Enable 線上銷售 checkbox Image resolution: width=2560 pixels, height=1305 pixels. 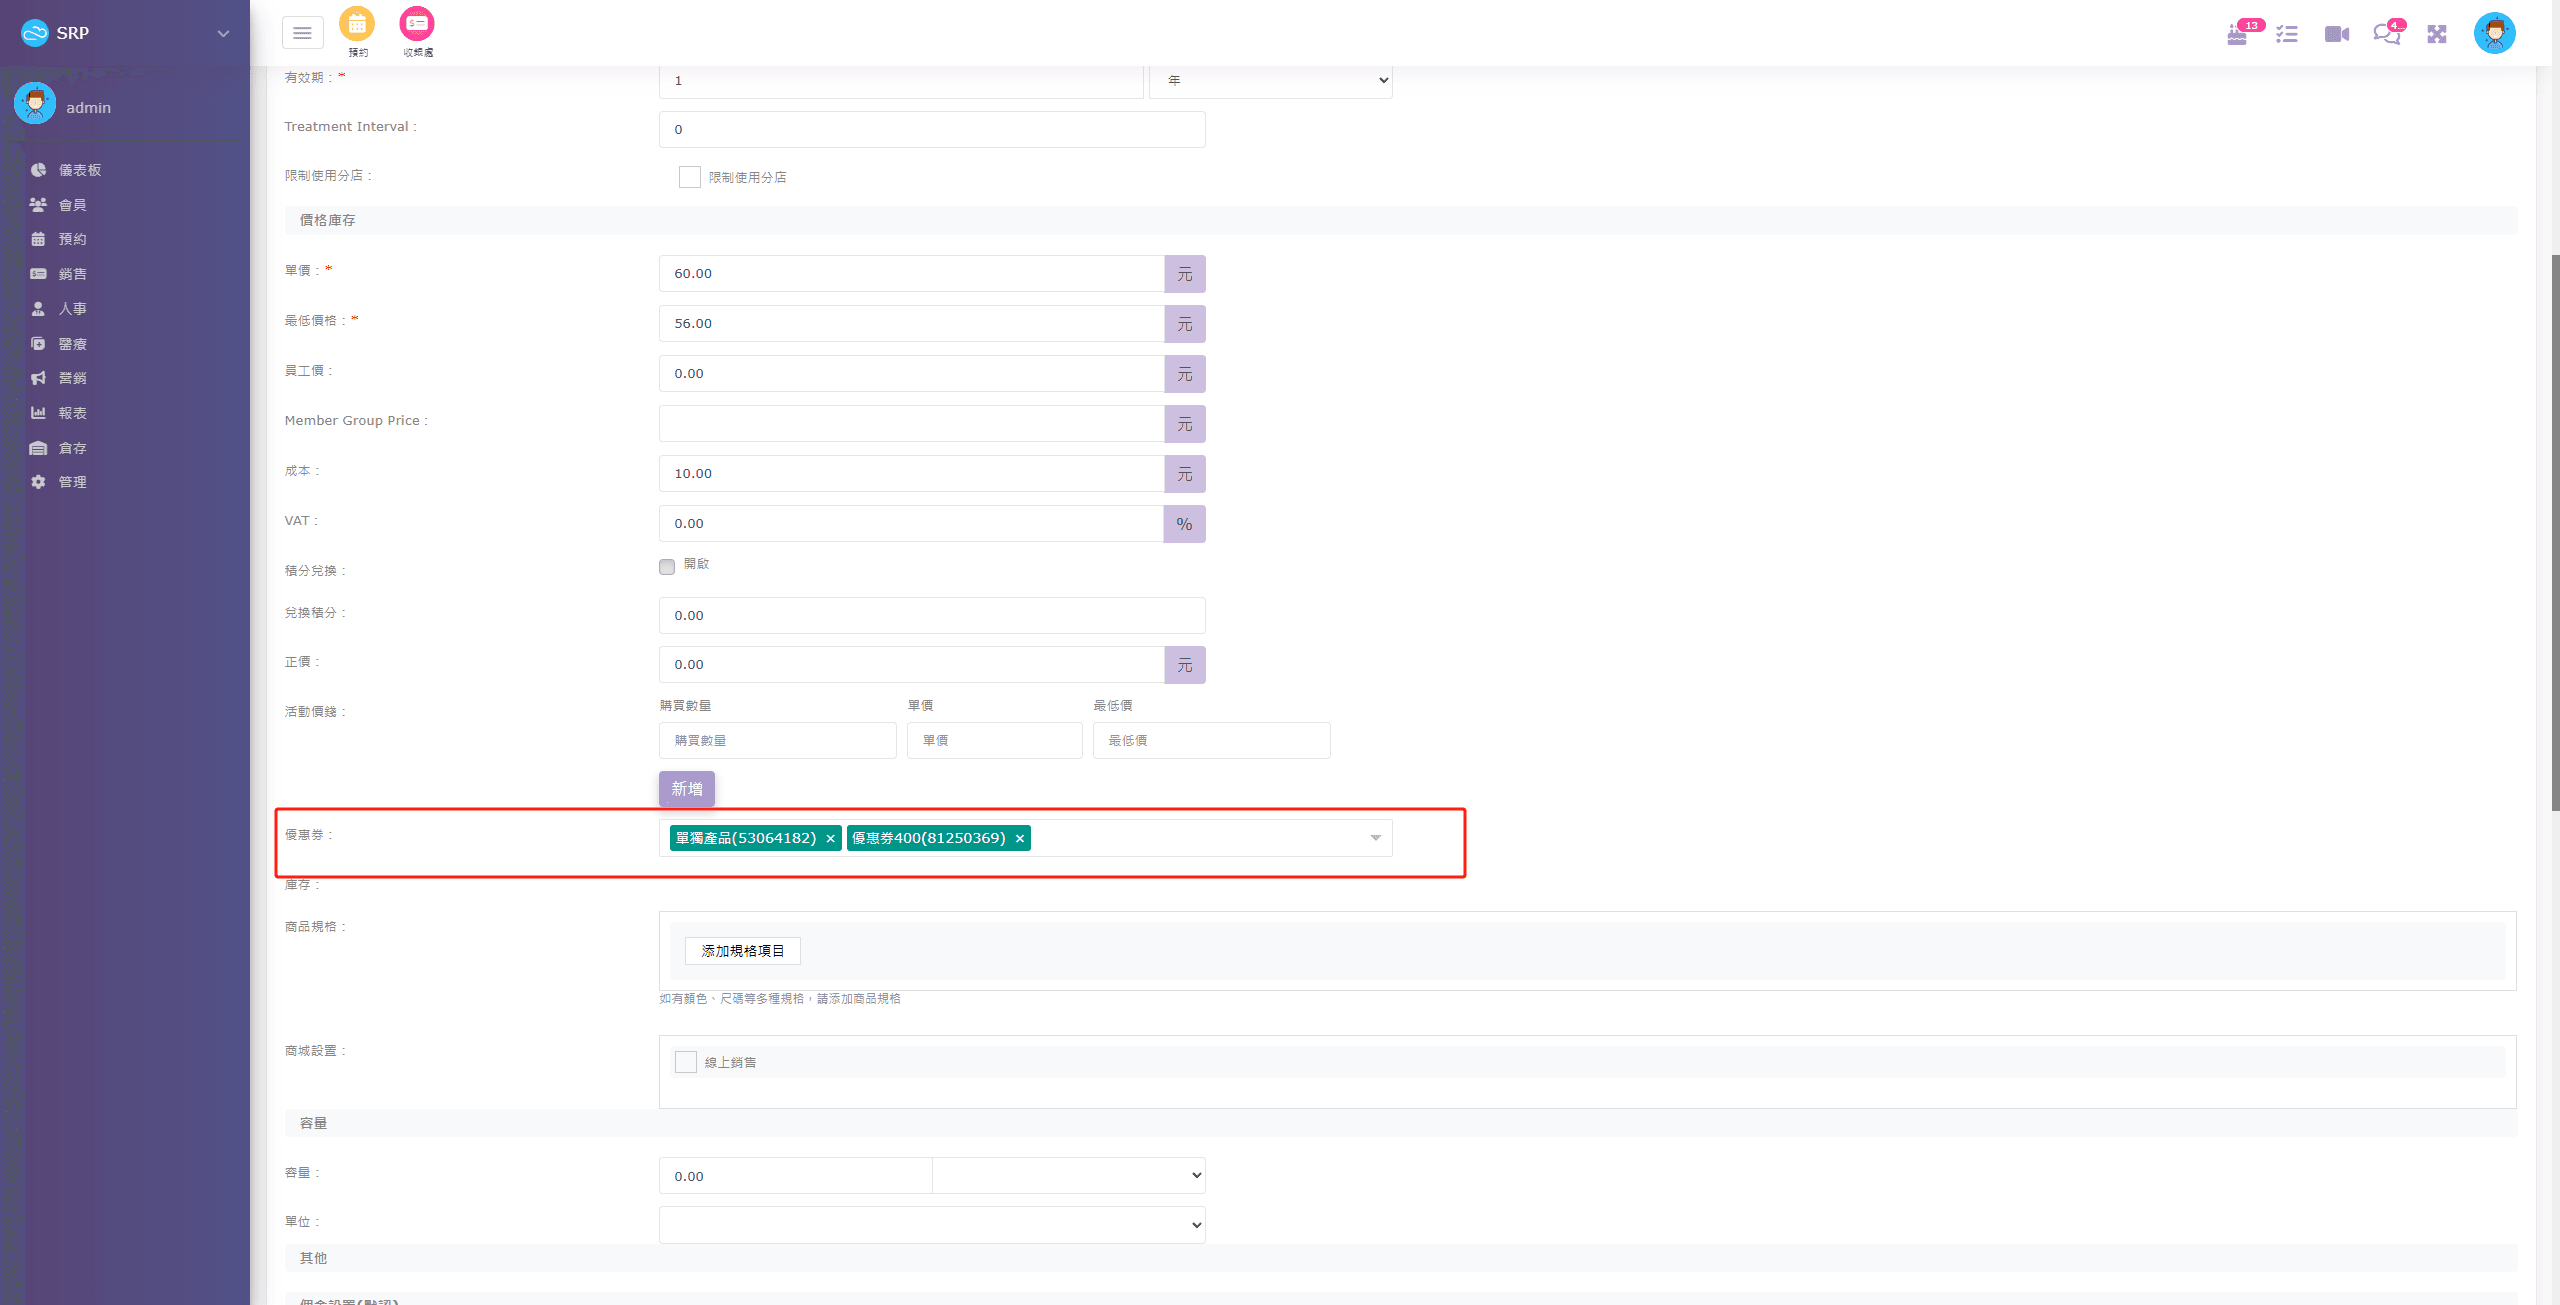(686, 1062)
